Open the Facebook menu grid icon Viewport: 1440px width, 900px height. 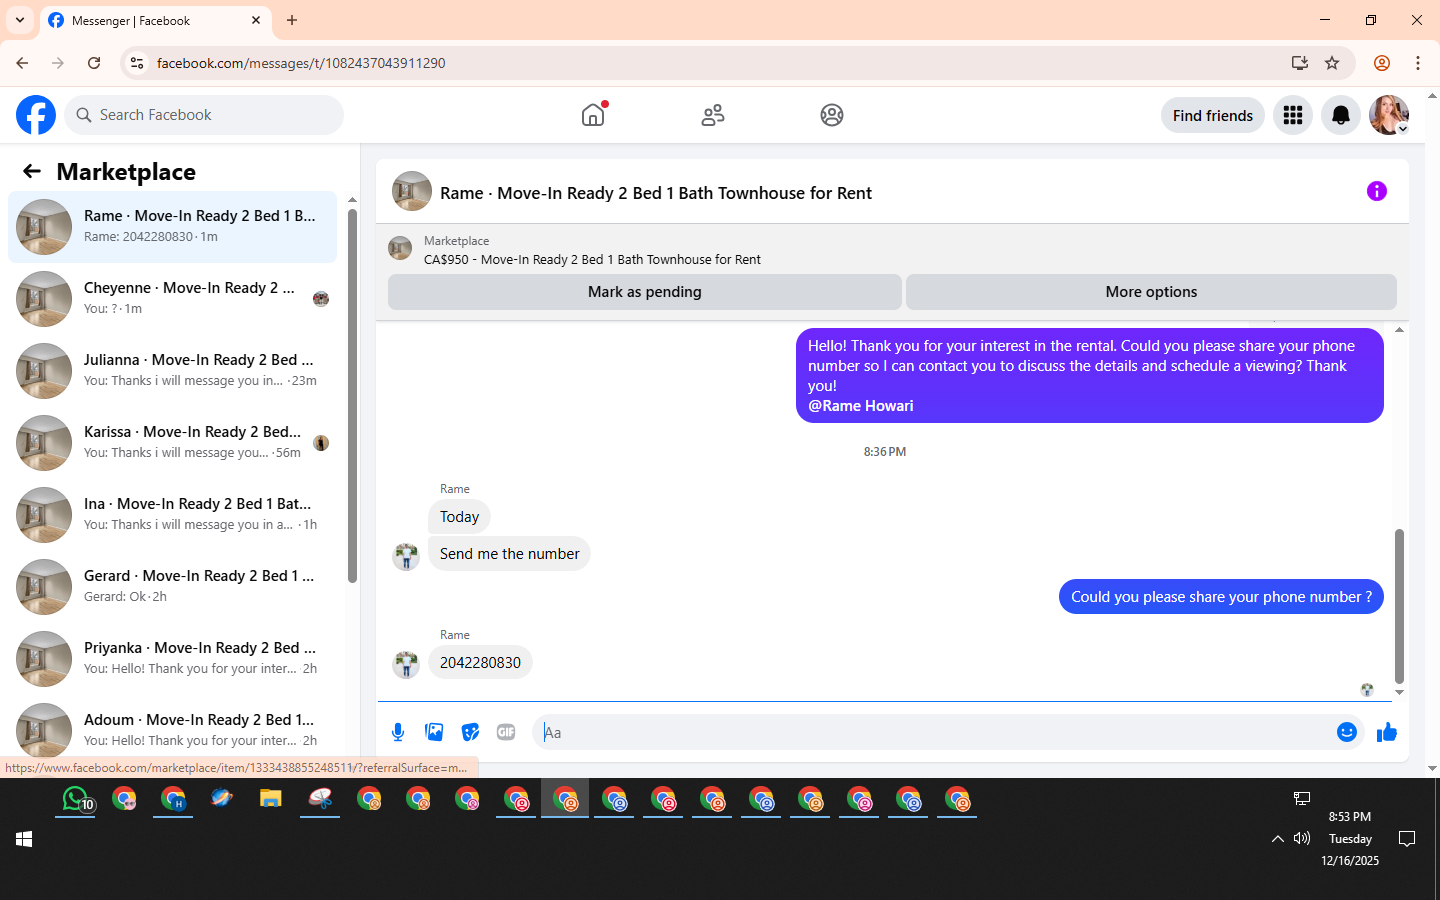click(1293, 115)
